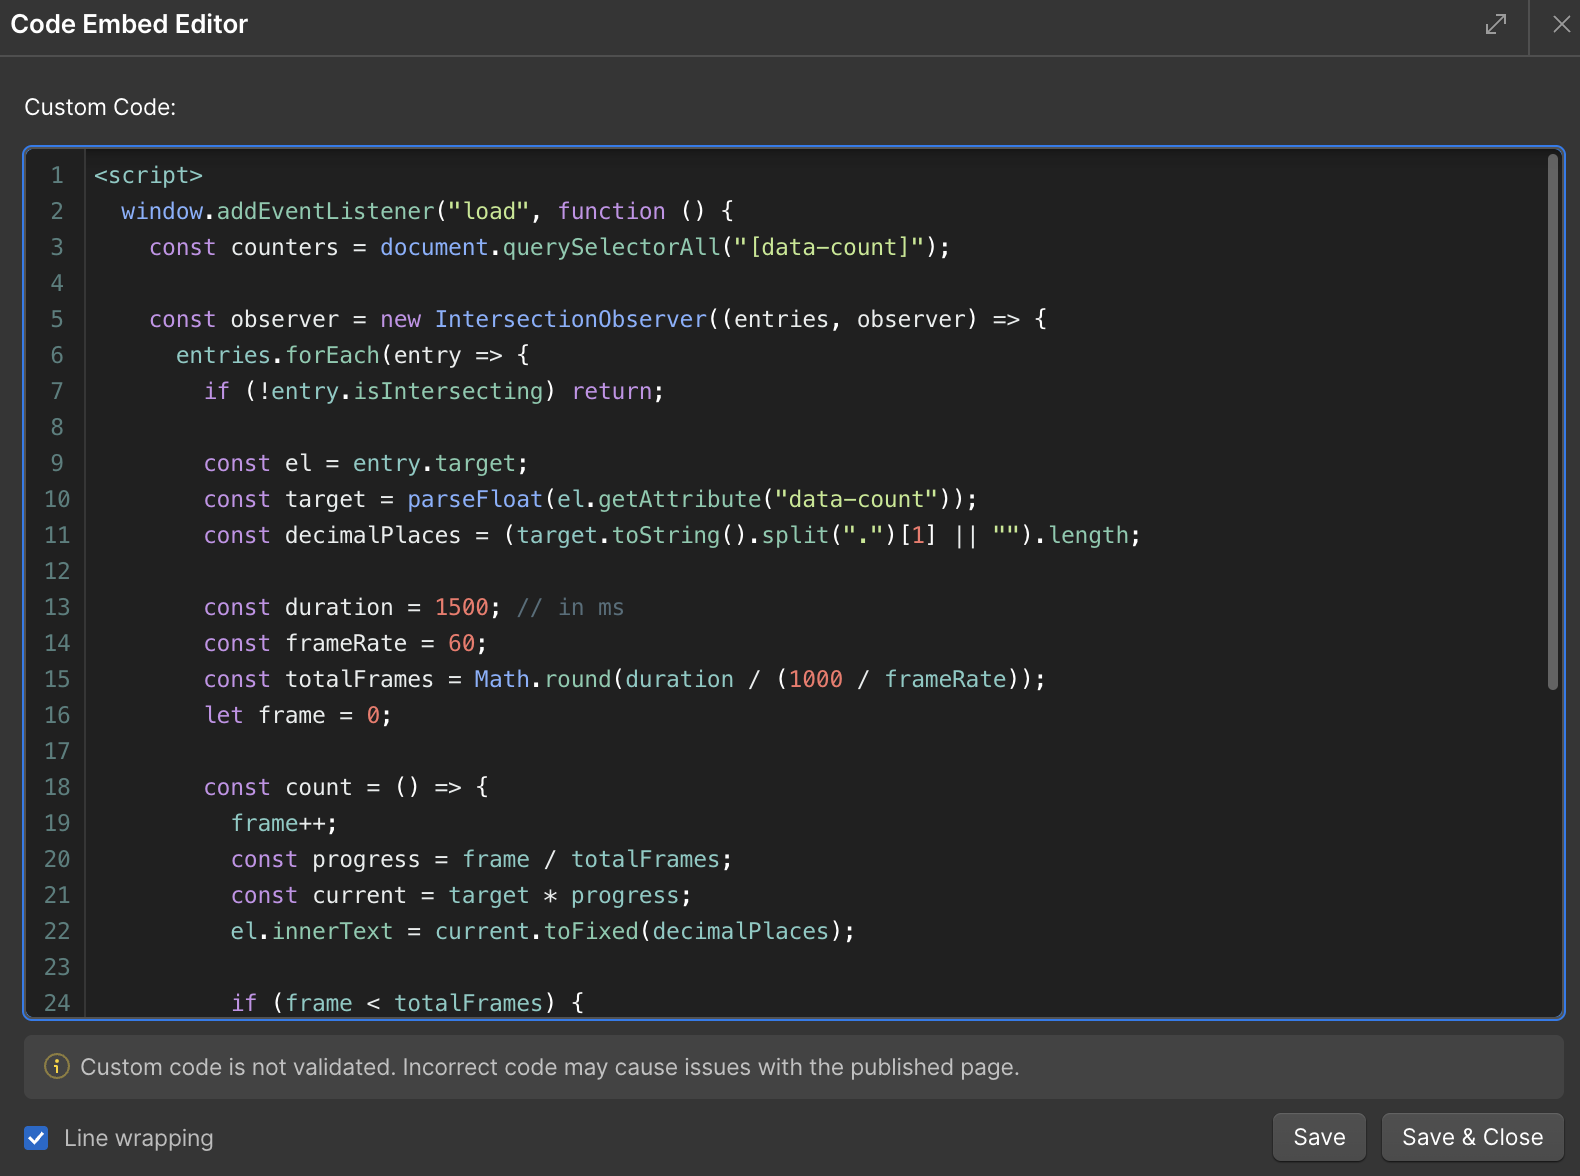This screenshot has width=1580, height=1176.
Task: Click the frameRate value 60 on line 14
Action: (461, 643)
